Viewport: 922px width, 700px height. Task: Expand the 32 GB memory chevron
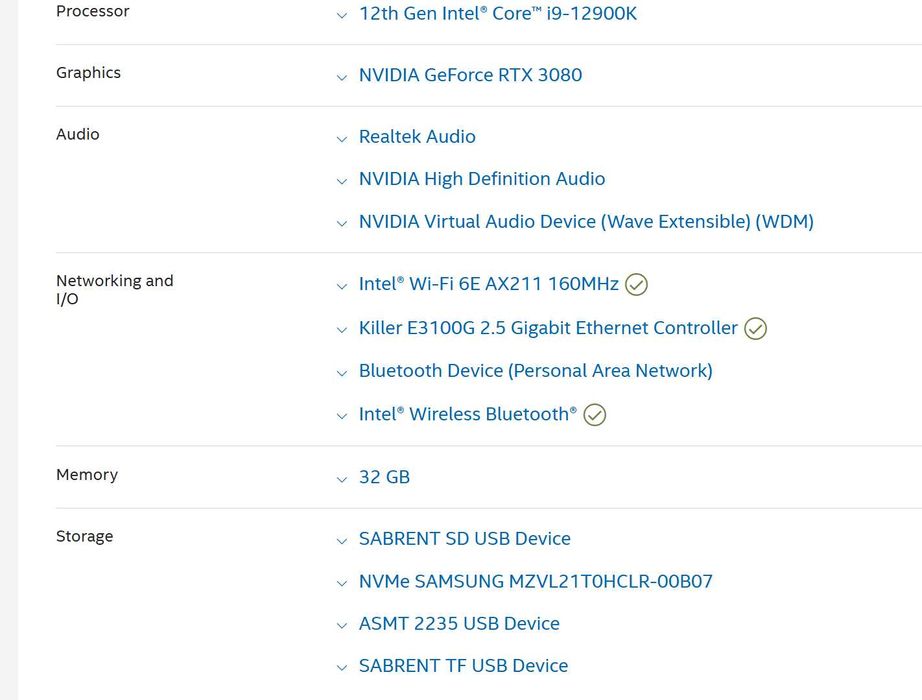pyautogui.click(x=342, y=480)
